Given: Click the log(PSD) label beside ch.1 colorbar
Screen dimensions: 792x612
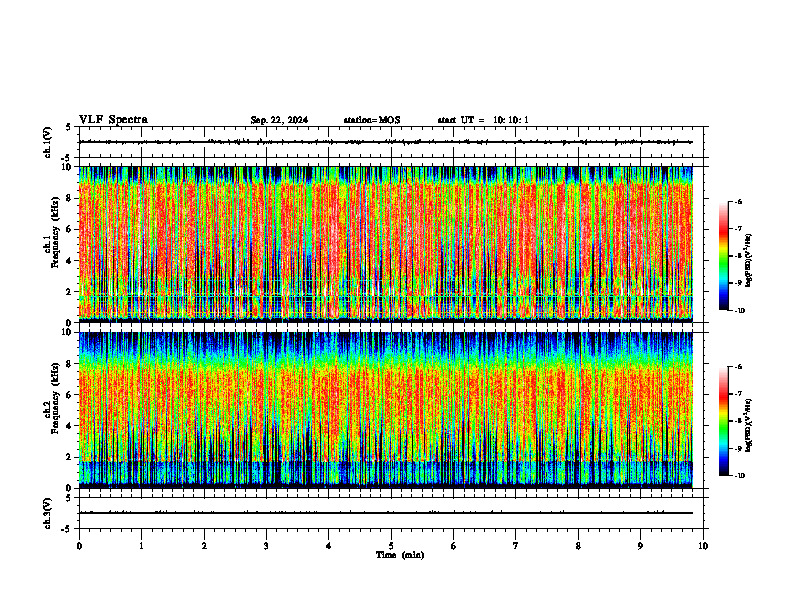Looking at the screenshot, I should coord(749,260).
